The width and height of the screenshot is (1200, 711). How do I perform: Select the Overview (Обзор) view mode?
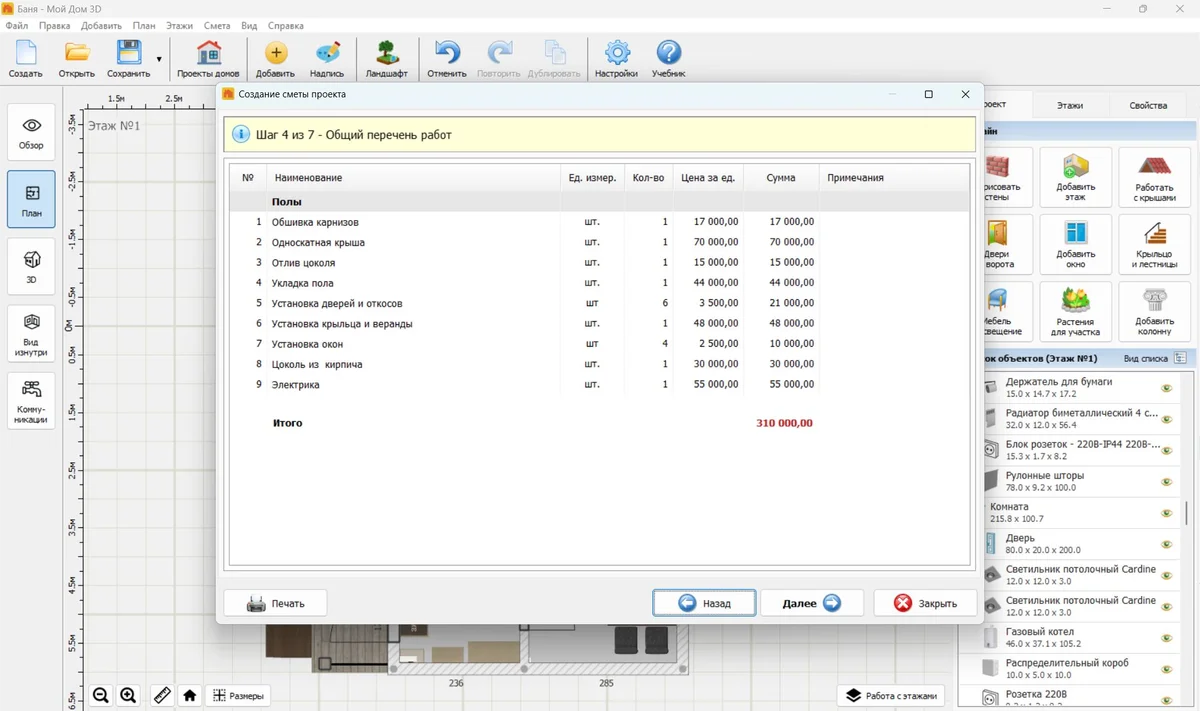tap(31, 132)
